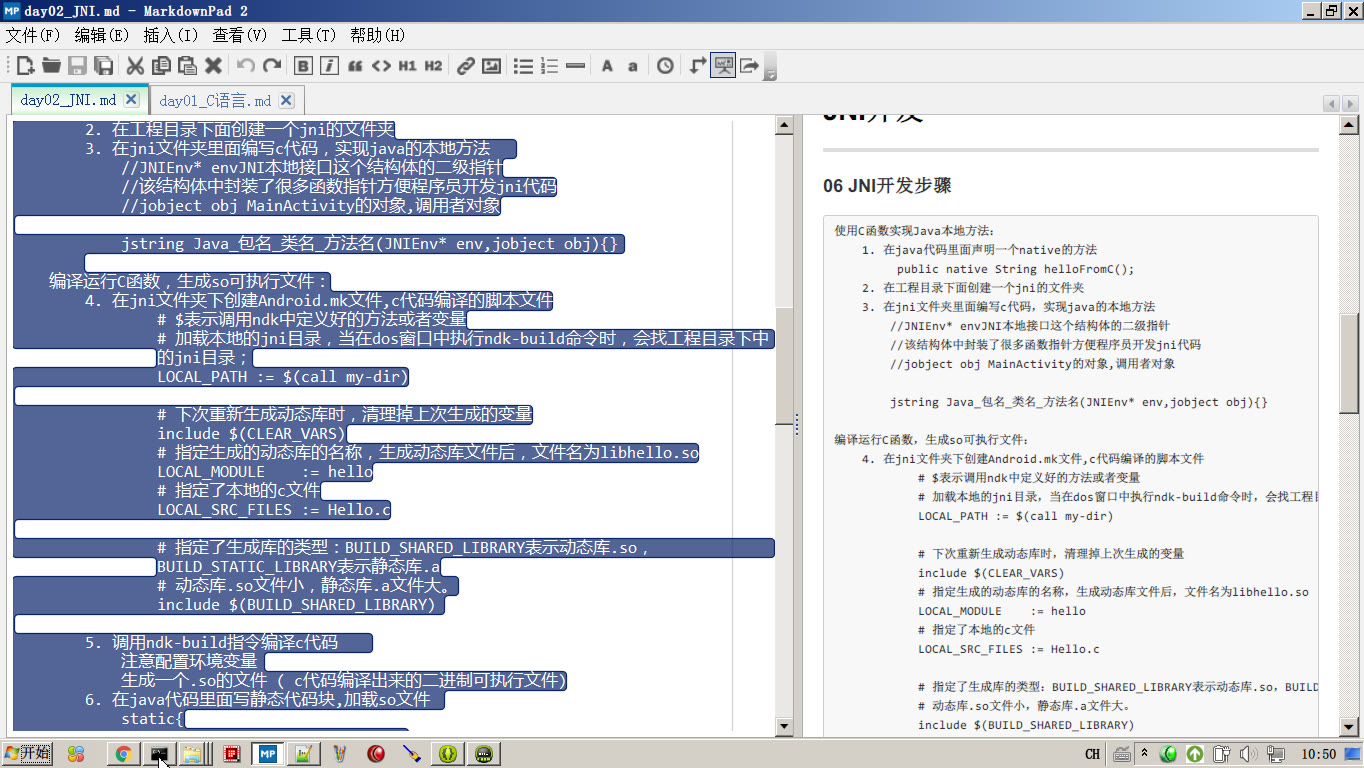Image resolution: width=1364 pixels, height=768 pixels.
Task: Click the CH language indicator in tray
Action: (x=1092, y=754)
